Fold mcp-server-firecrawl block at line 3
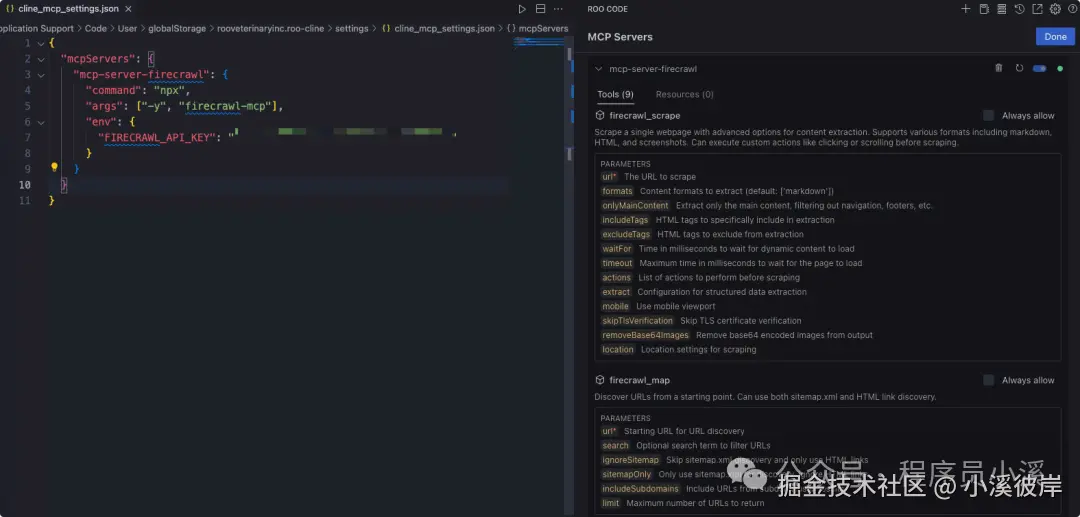The width and height of the screenshot is (1080, 517). pyautogui.click(x=41, y=74)
